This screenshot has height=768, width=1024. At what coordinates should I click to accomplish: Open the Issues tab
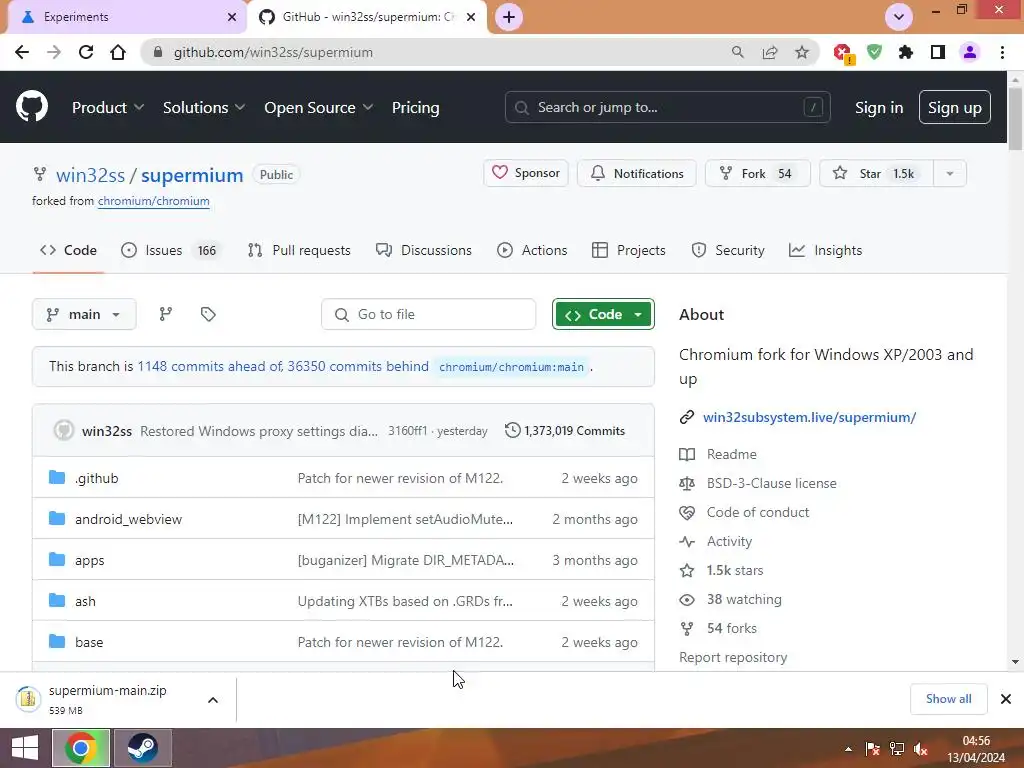point(172,250)
